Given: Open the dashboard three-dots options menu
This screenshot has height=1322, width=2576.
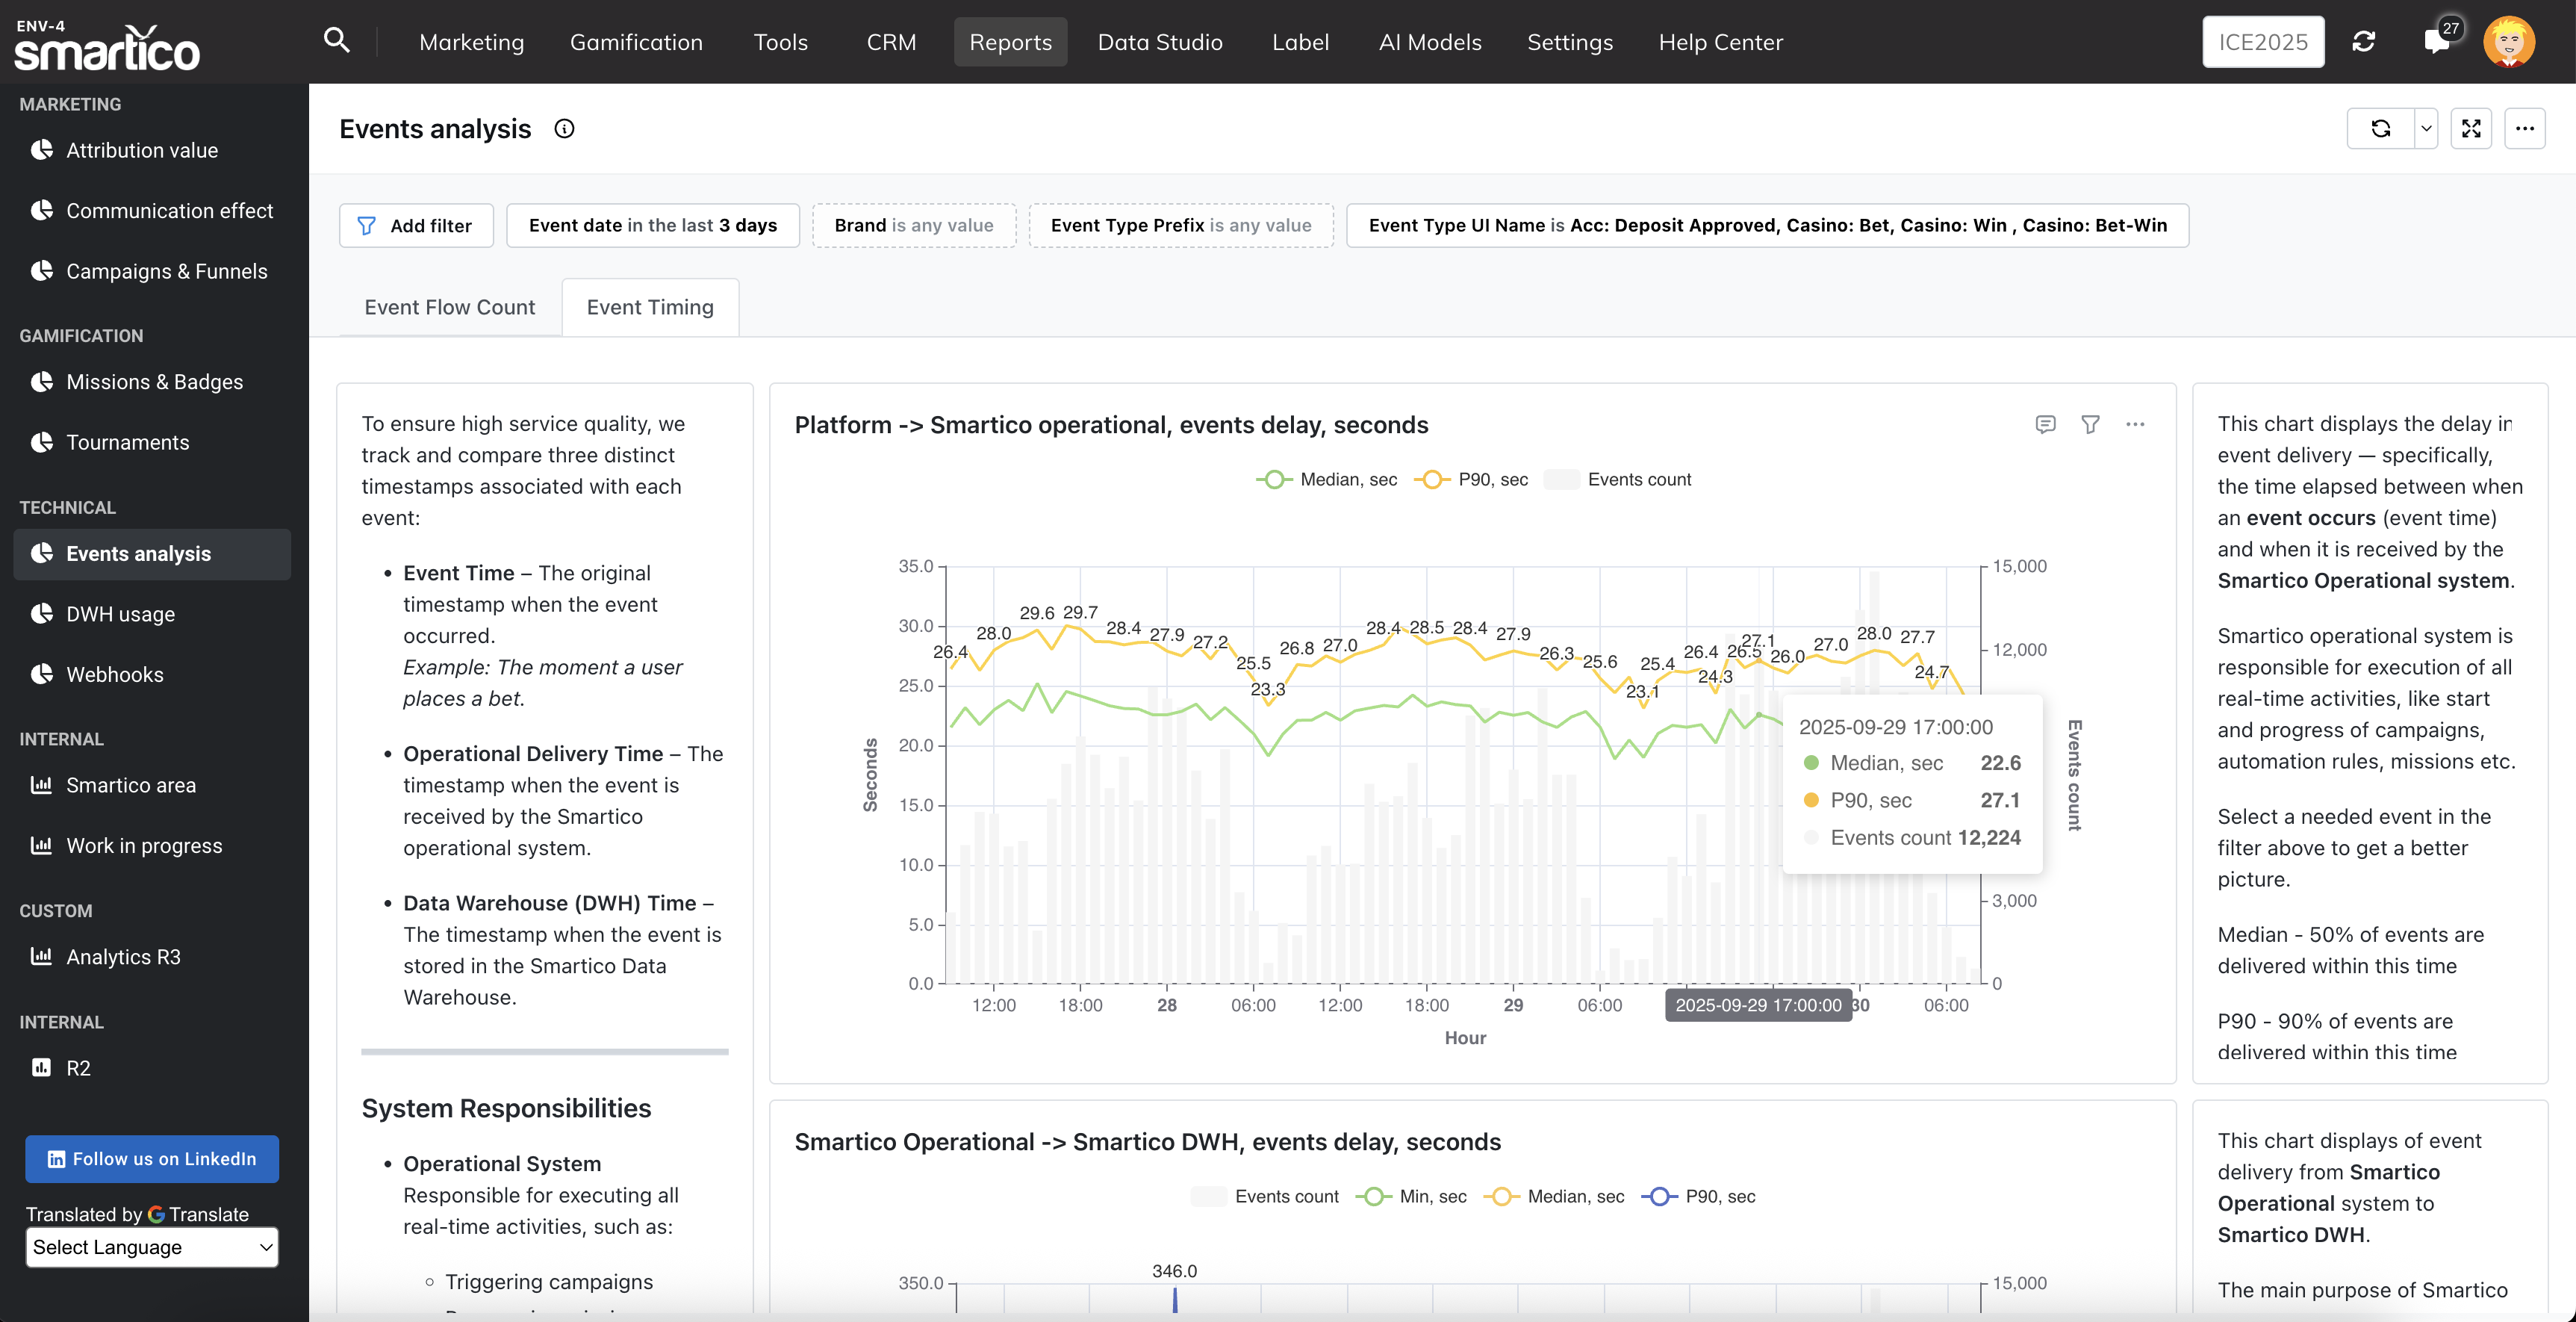Looking at the screenshot, I should (x=2525, y=129).
